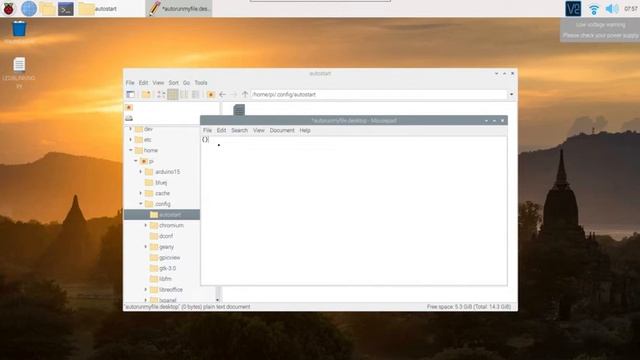The width and height of the screenshot is (640, 360).
Task: Expand the geany folder in tree
Action: (145, 247)
